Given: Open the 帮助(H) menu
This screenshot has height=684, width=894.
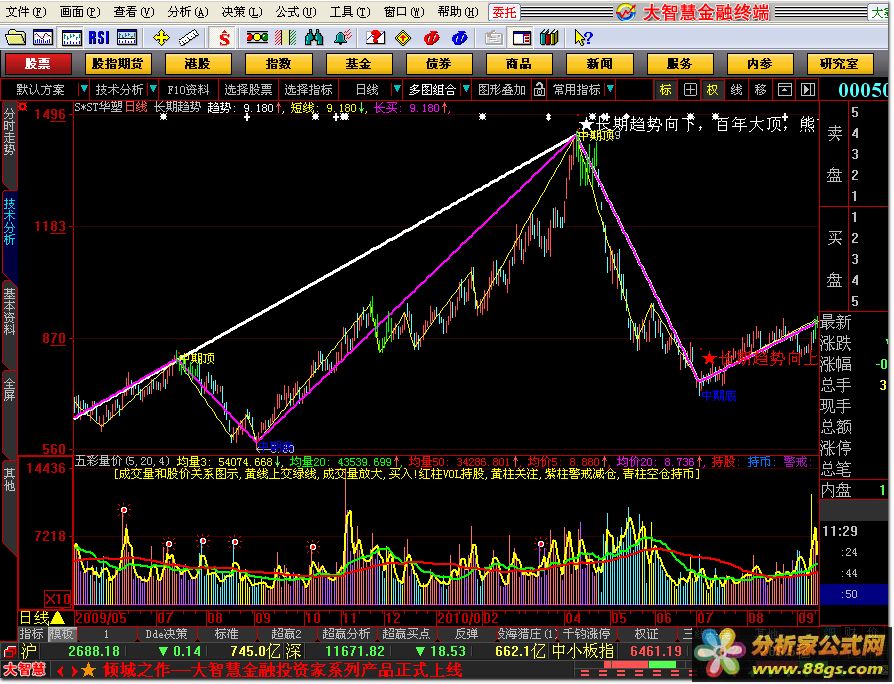Looking at the screenshot, I should tap(458, 11).
